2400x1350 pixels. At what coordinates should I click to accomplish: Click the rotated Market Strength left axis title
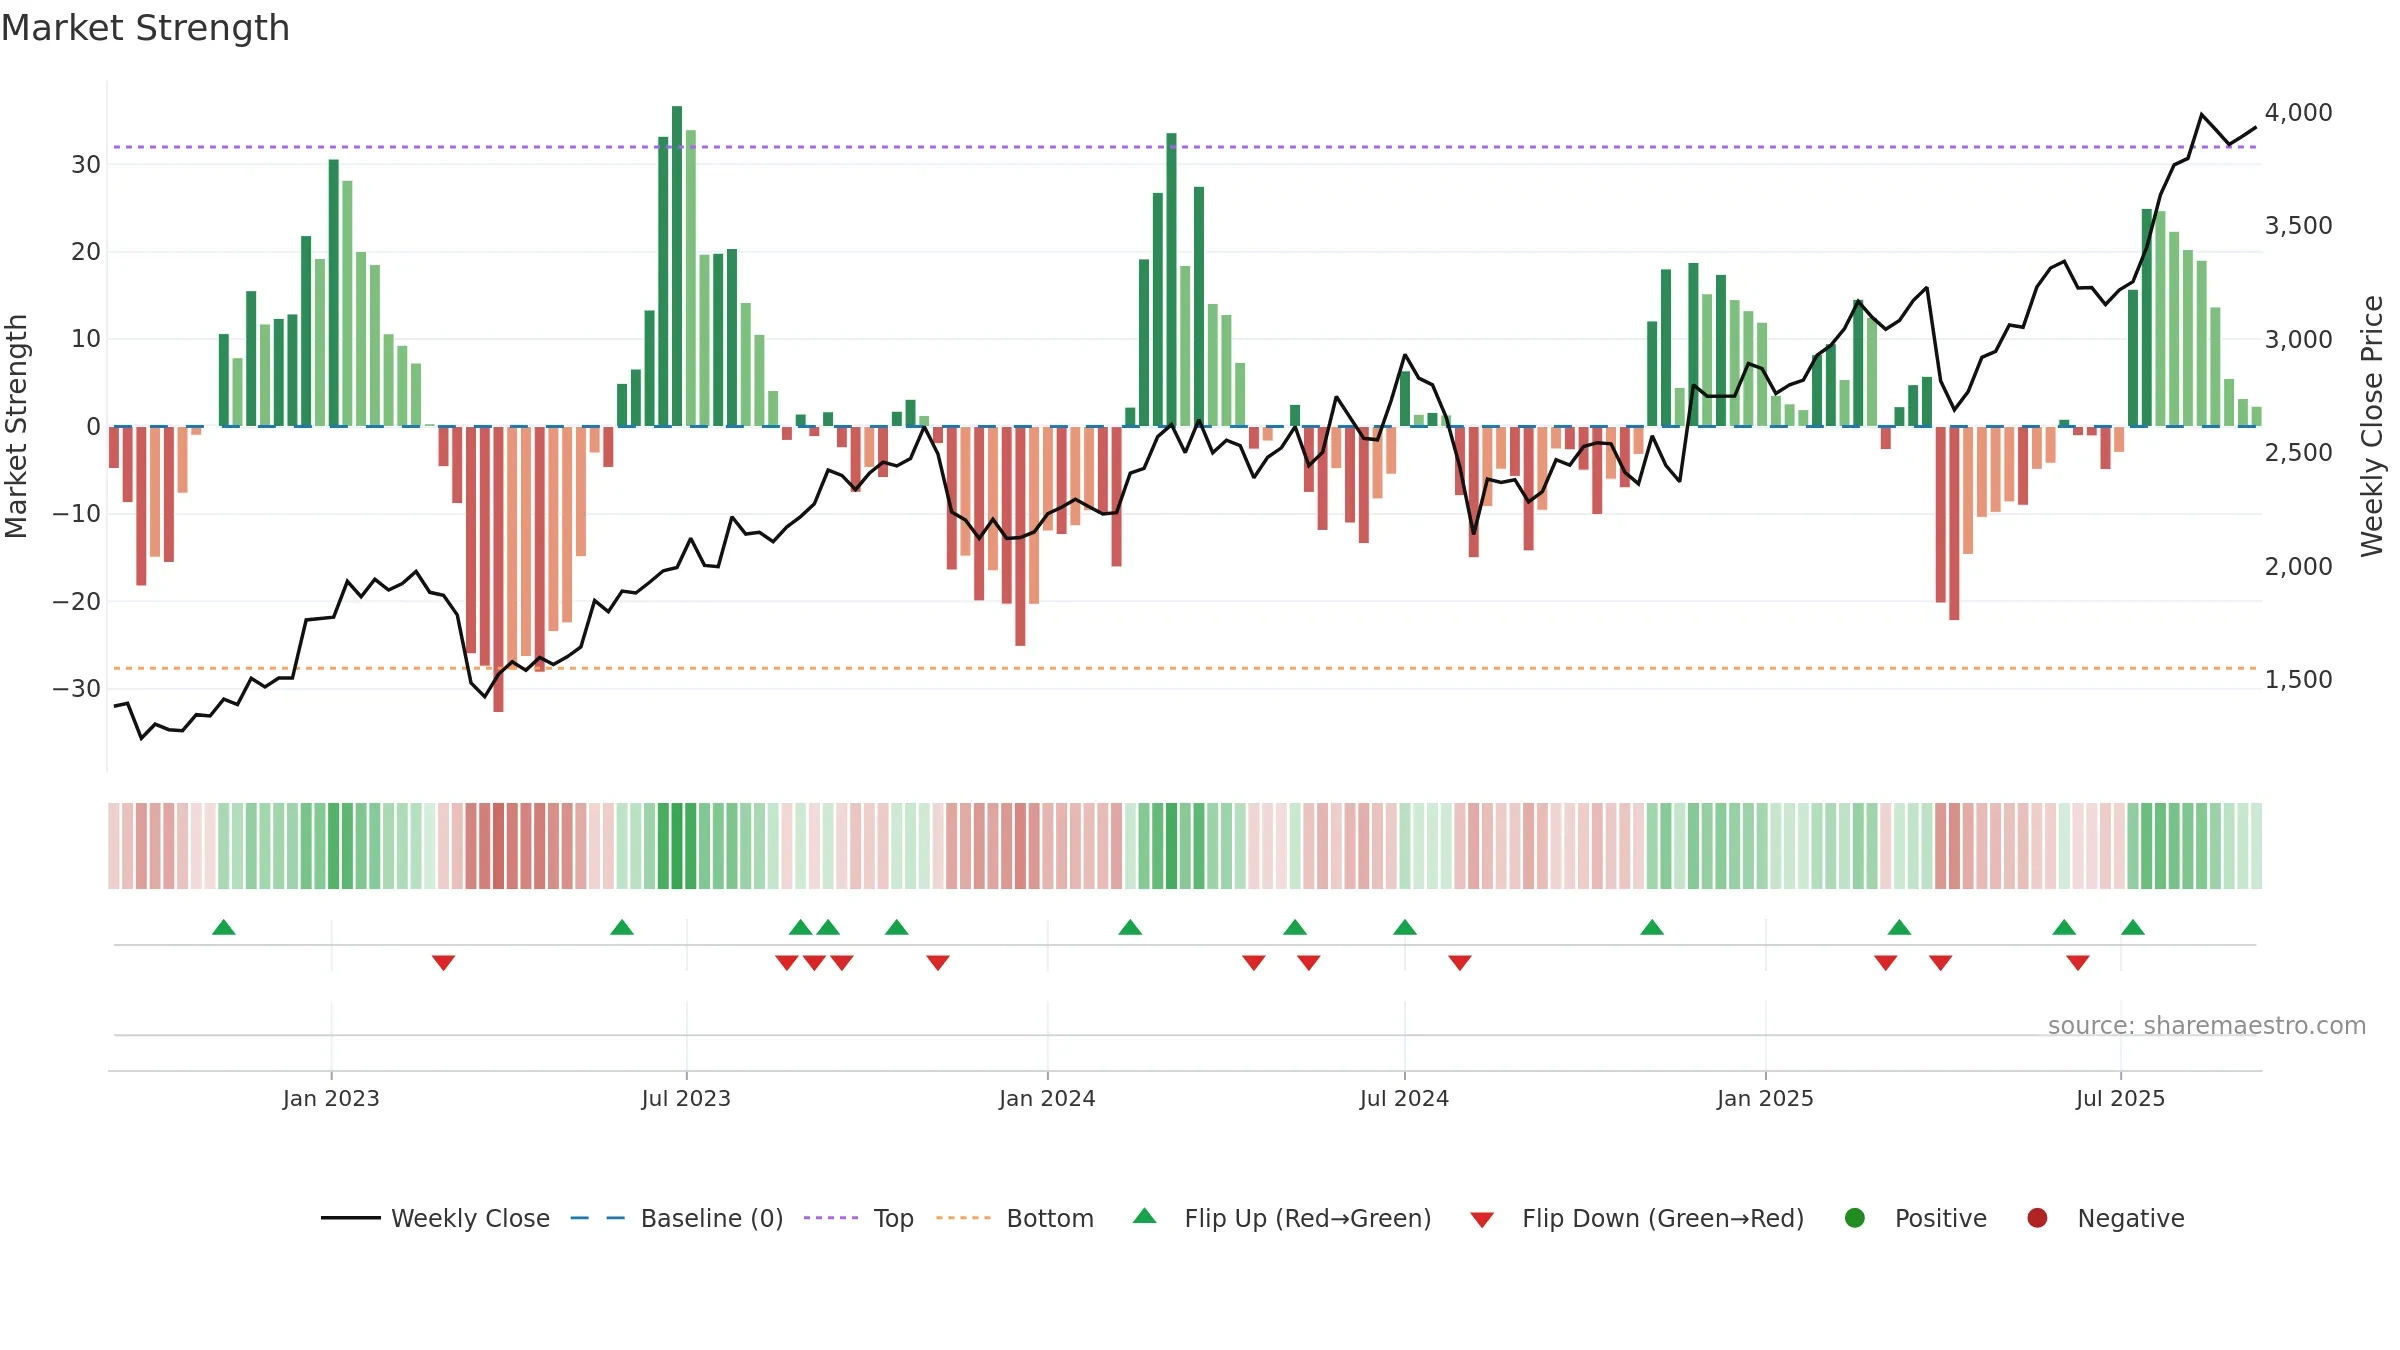click(x=16, y=426)
